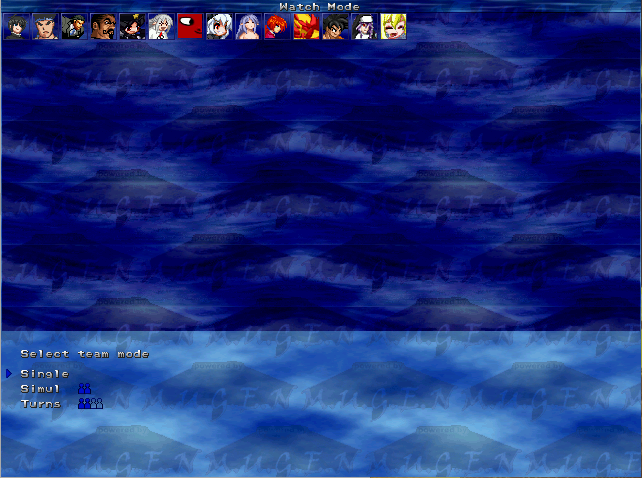
Task: Choose the spiky black-haired martial artist portrait
Action: pos(336,27)
